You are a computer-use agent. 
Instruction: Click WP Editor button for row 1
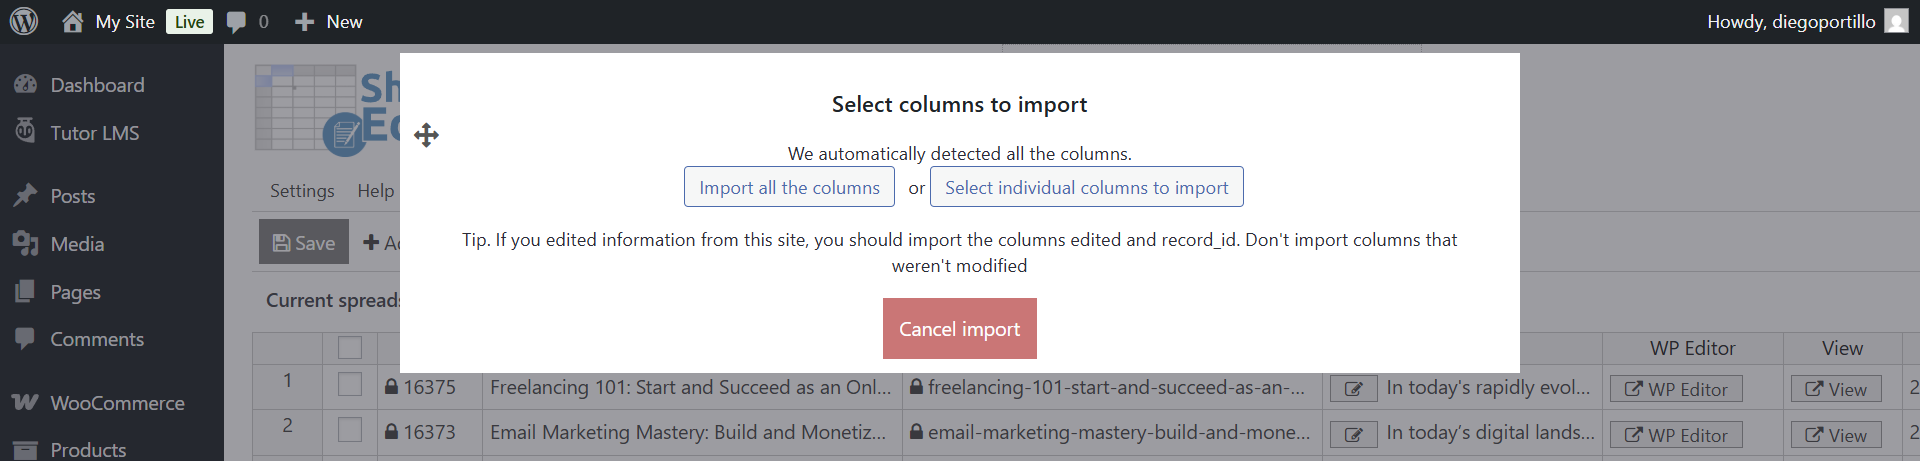click(1676, 389)
